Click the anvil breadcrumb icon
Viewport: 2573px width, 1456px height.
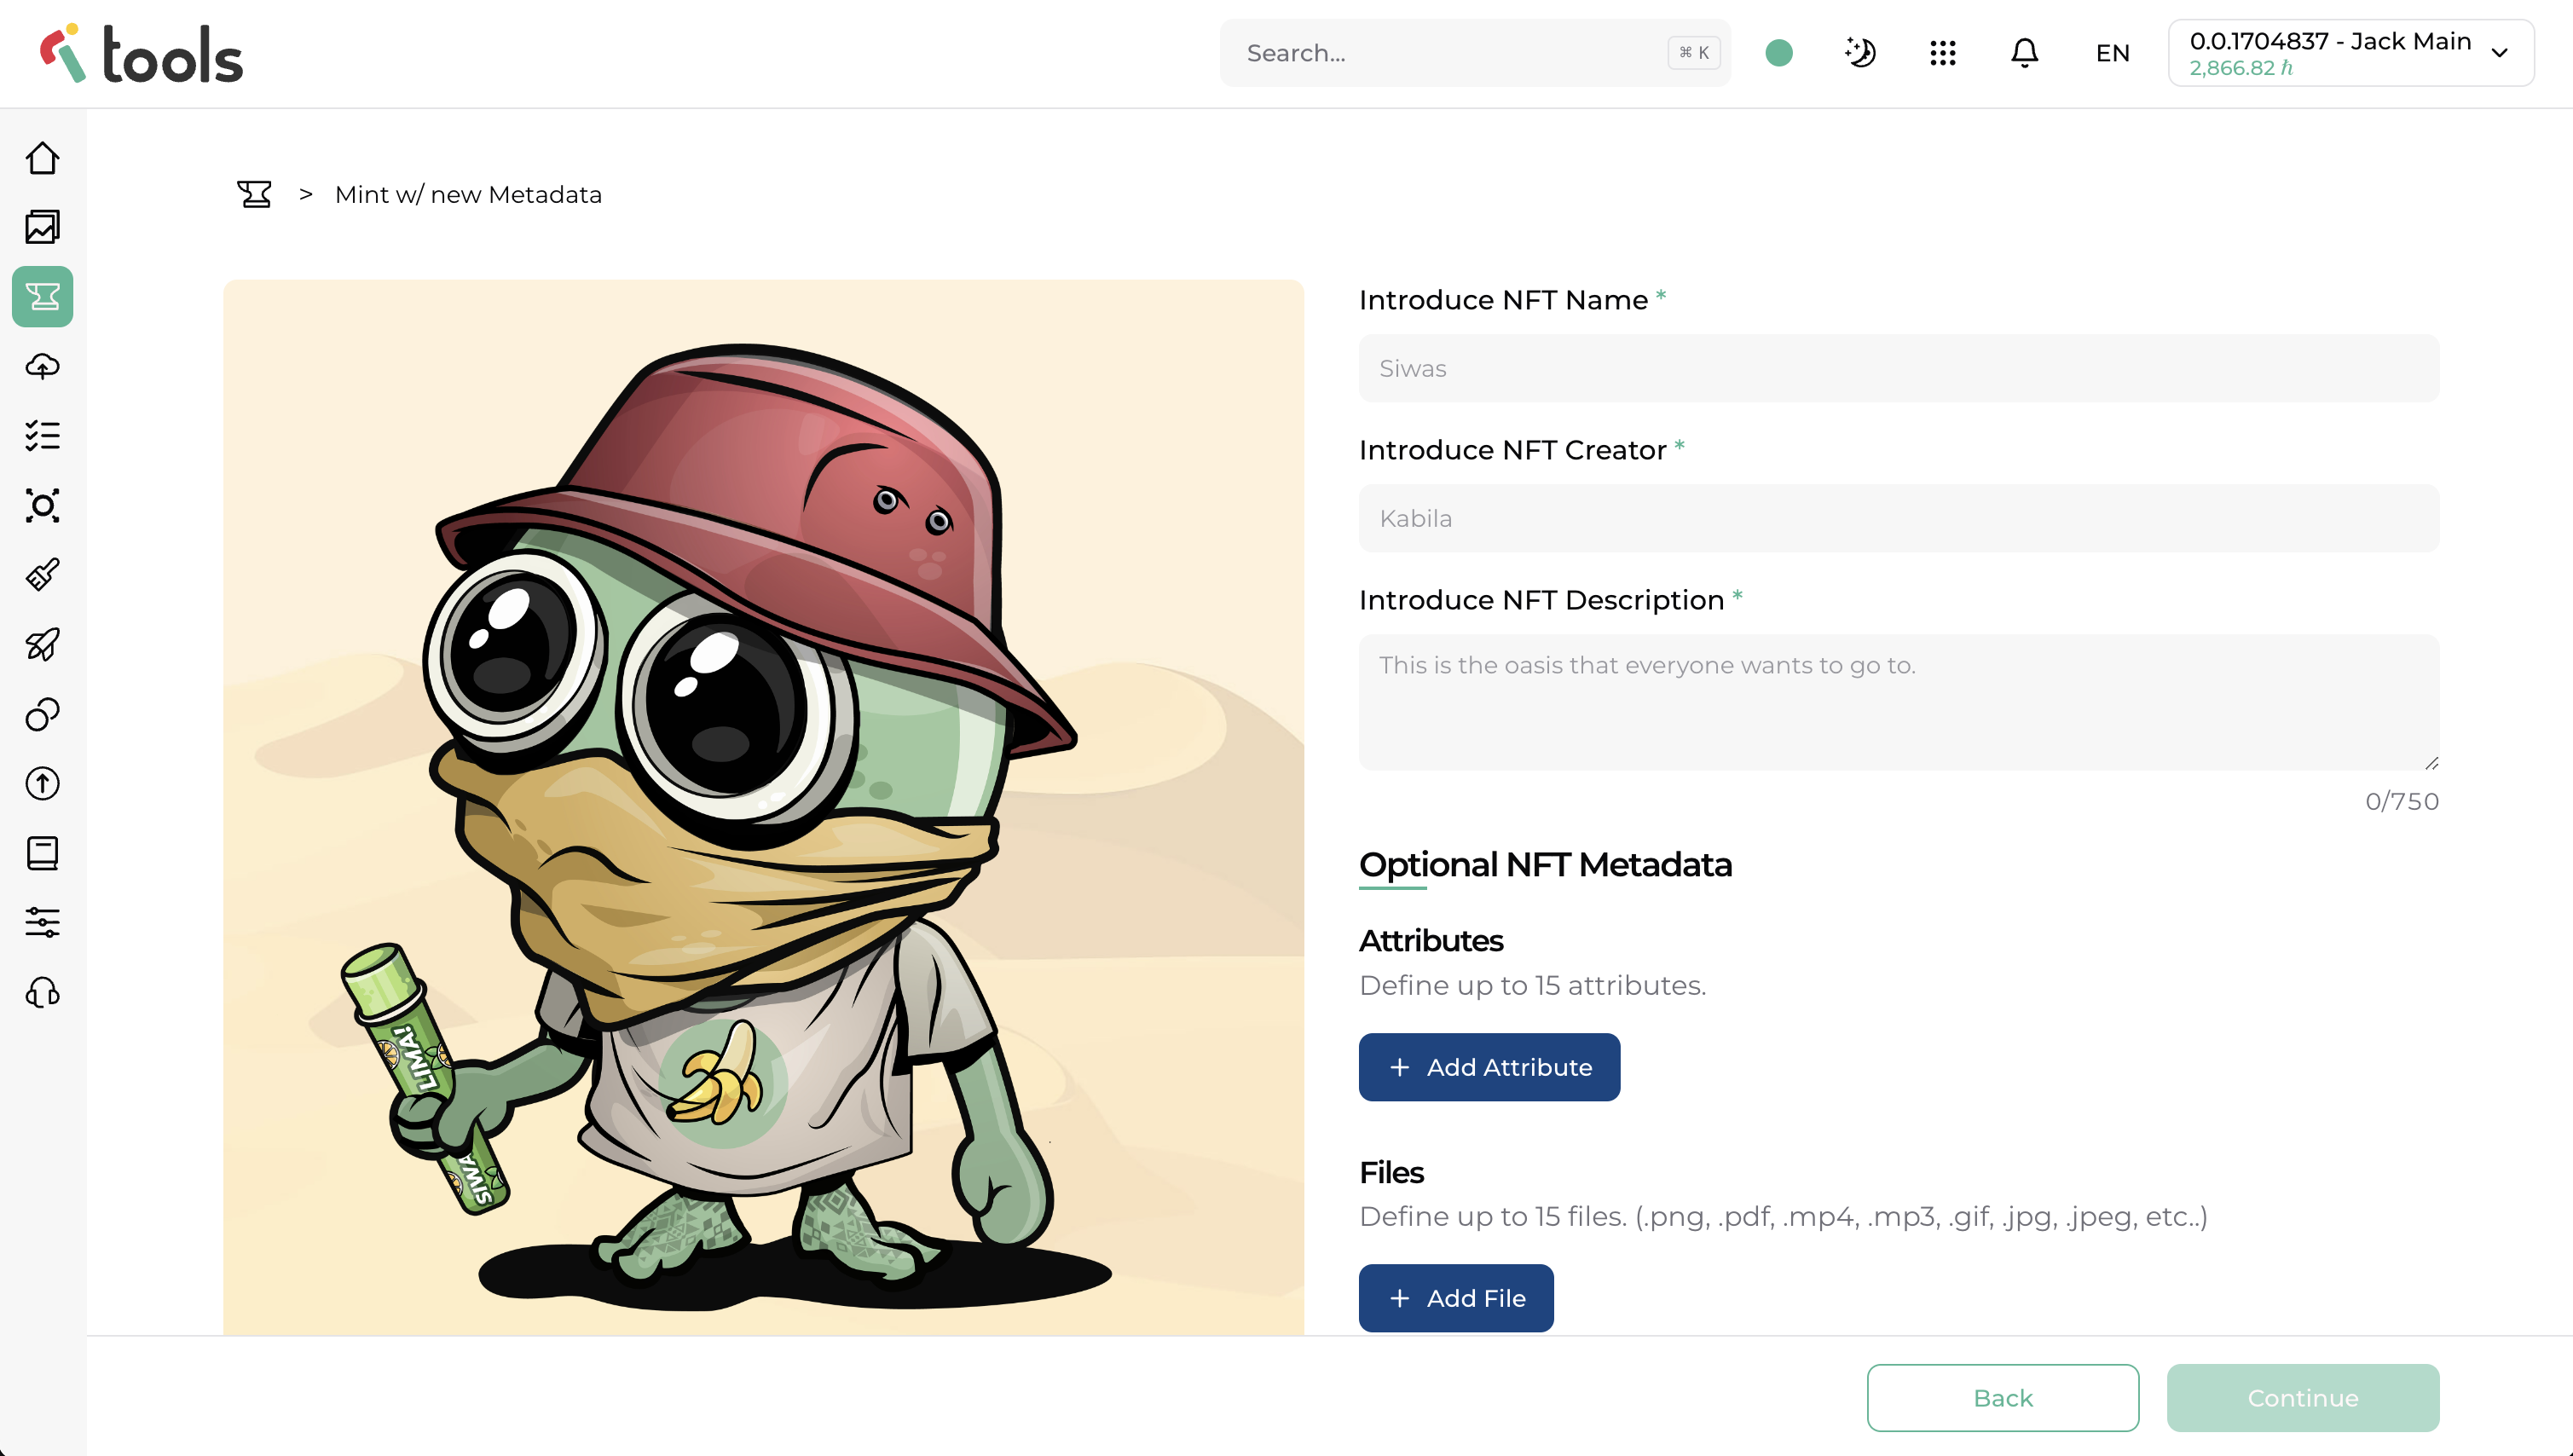tap(254, 194)
